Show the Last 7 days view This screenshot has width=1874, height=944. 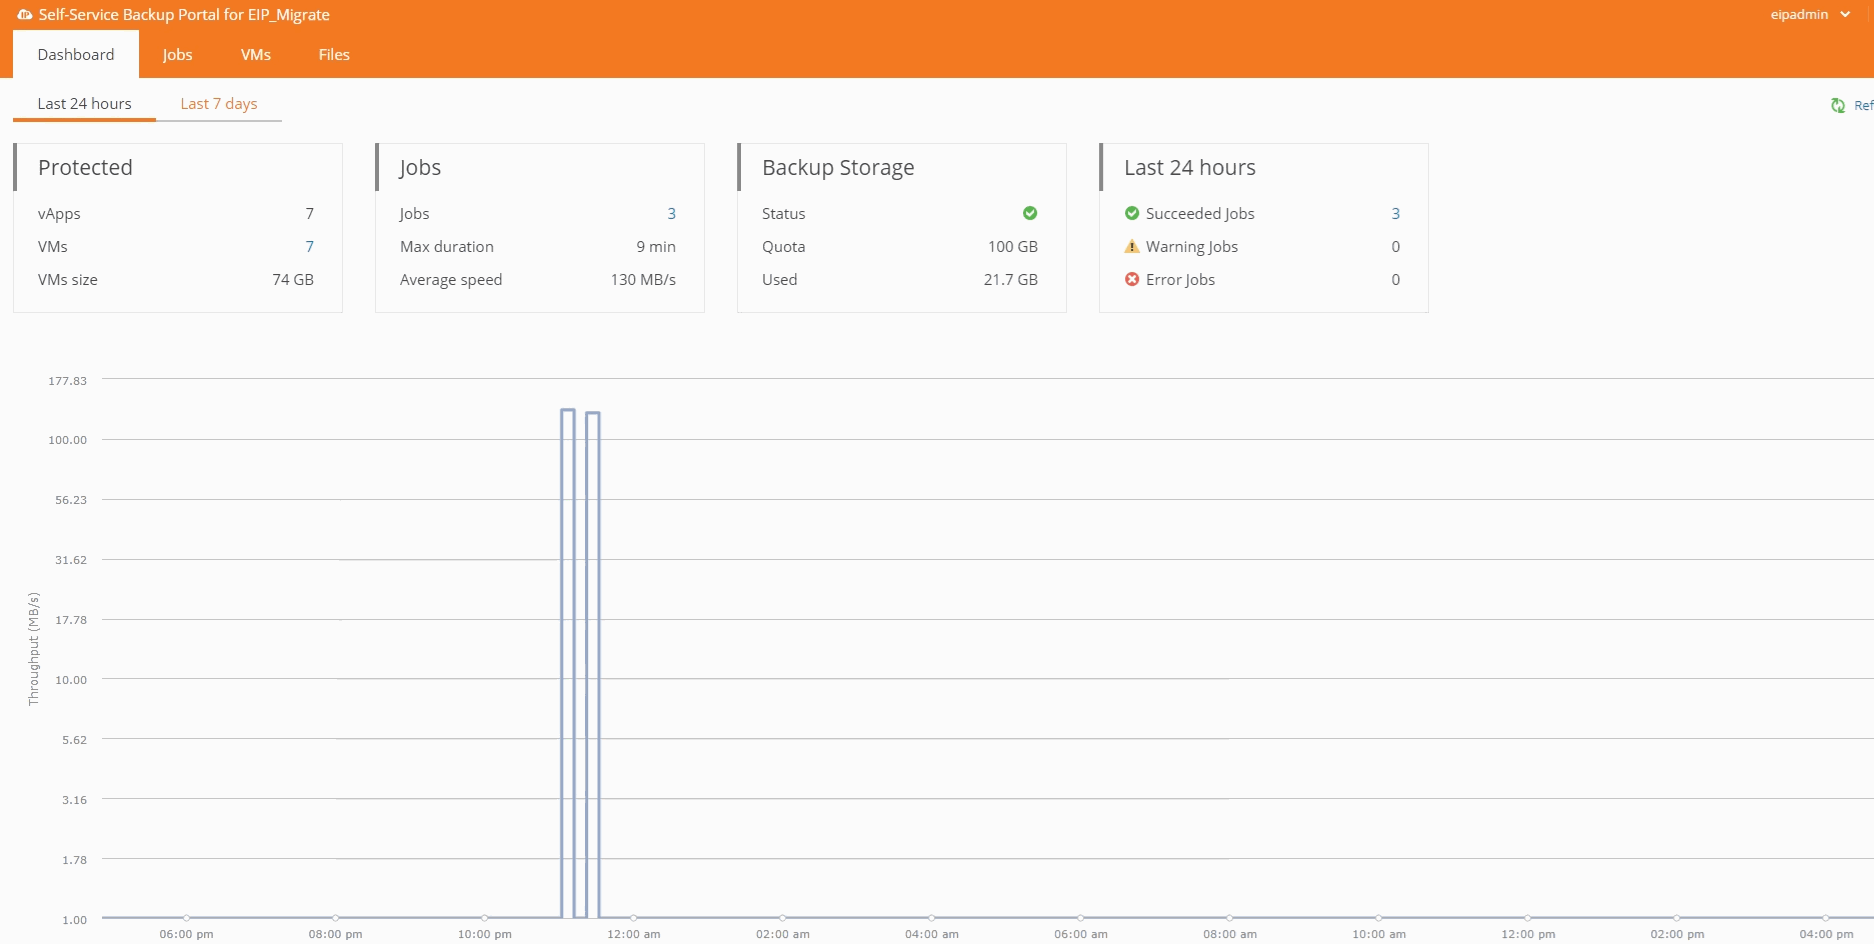pos(219,104)
